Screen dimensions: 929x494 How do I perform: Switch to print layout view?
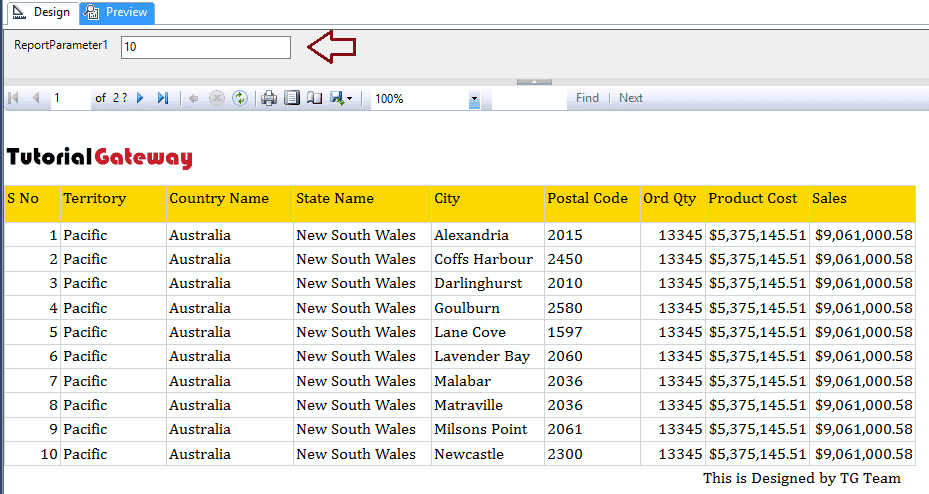tap(292, 98)
